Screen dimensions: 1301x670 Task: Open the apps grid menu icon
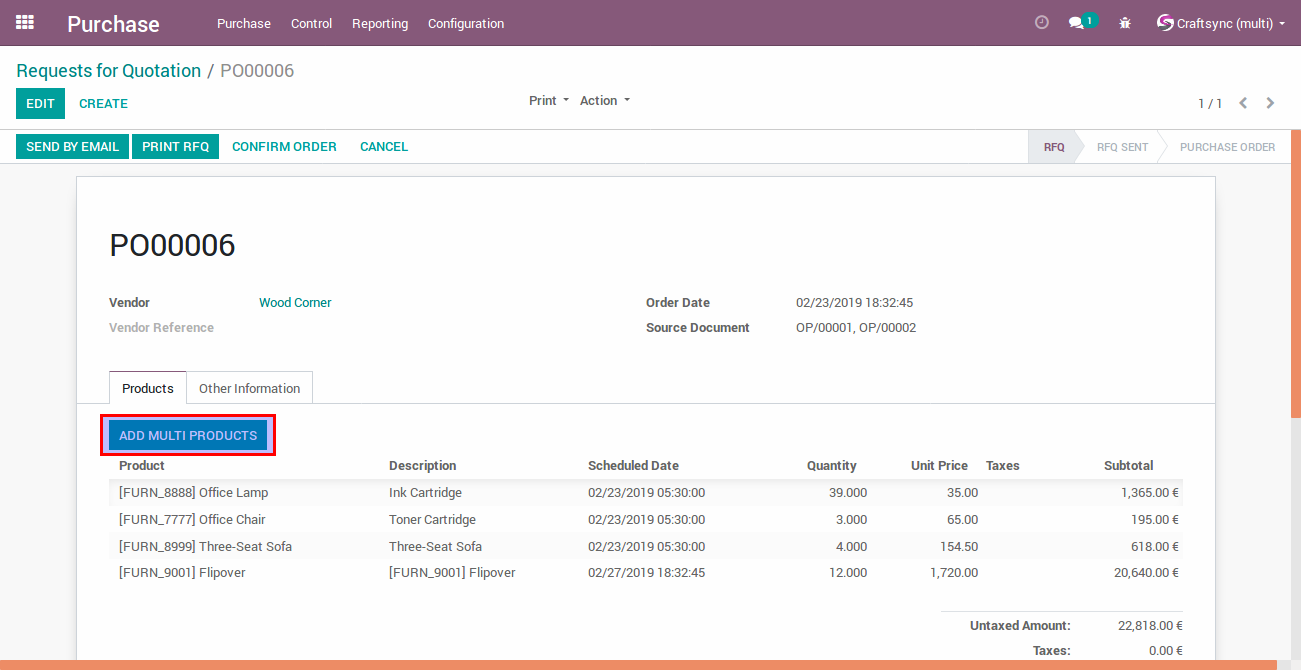[x=25, y=22]
